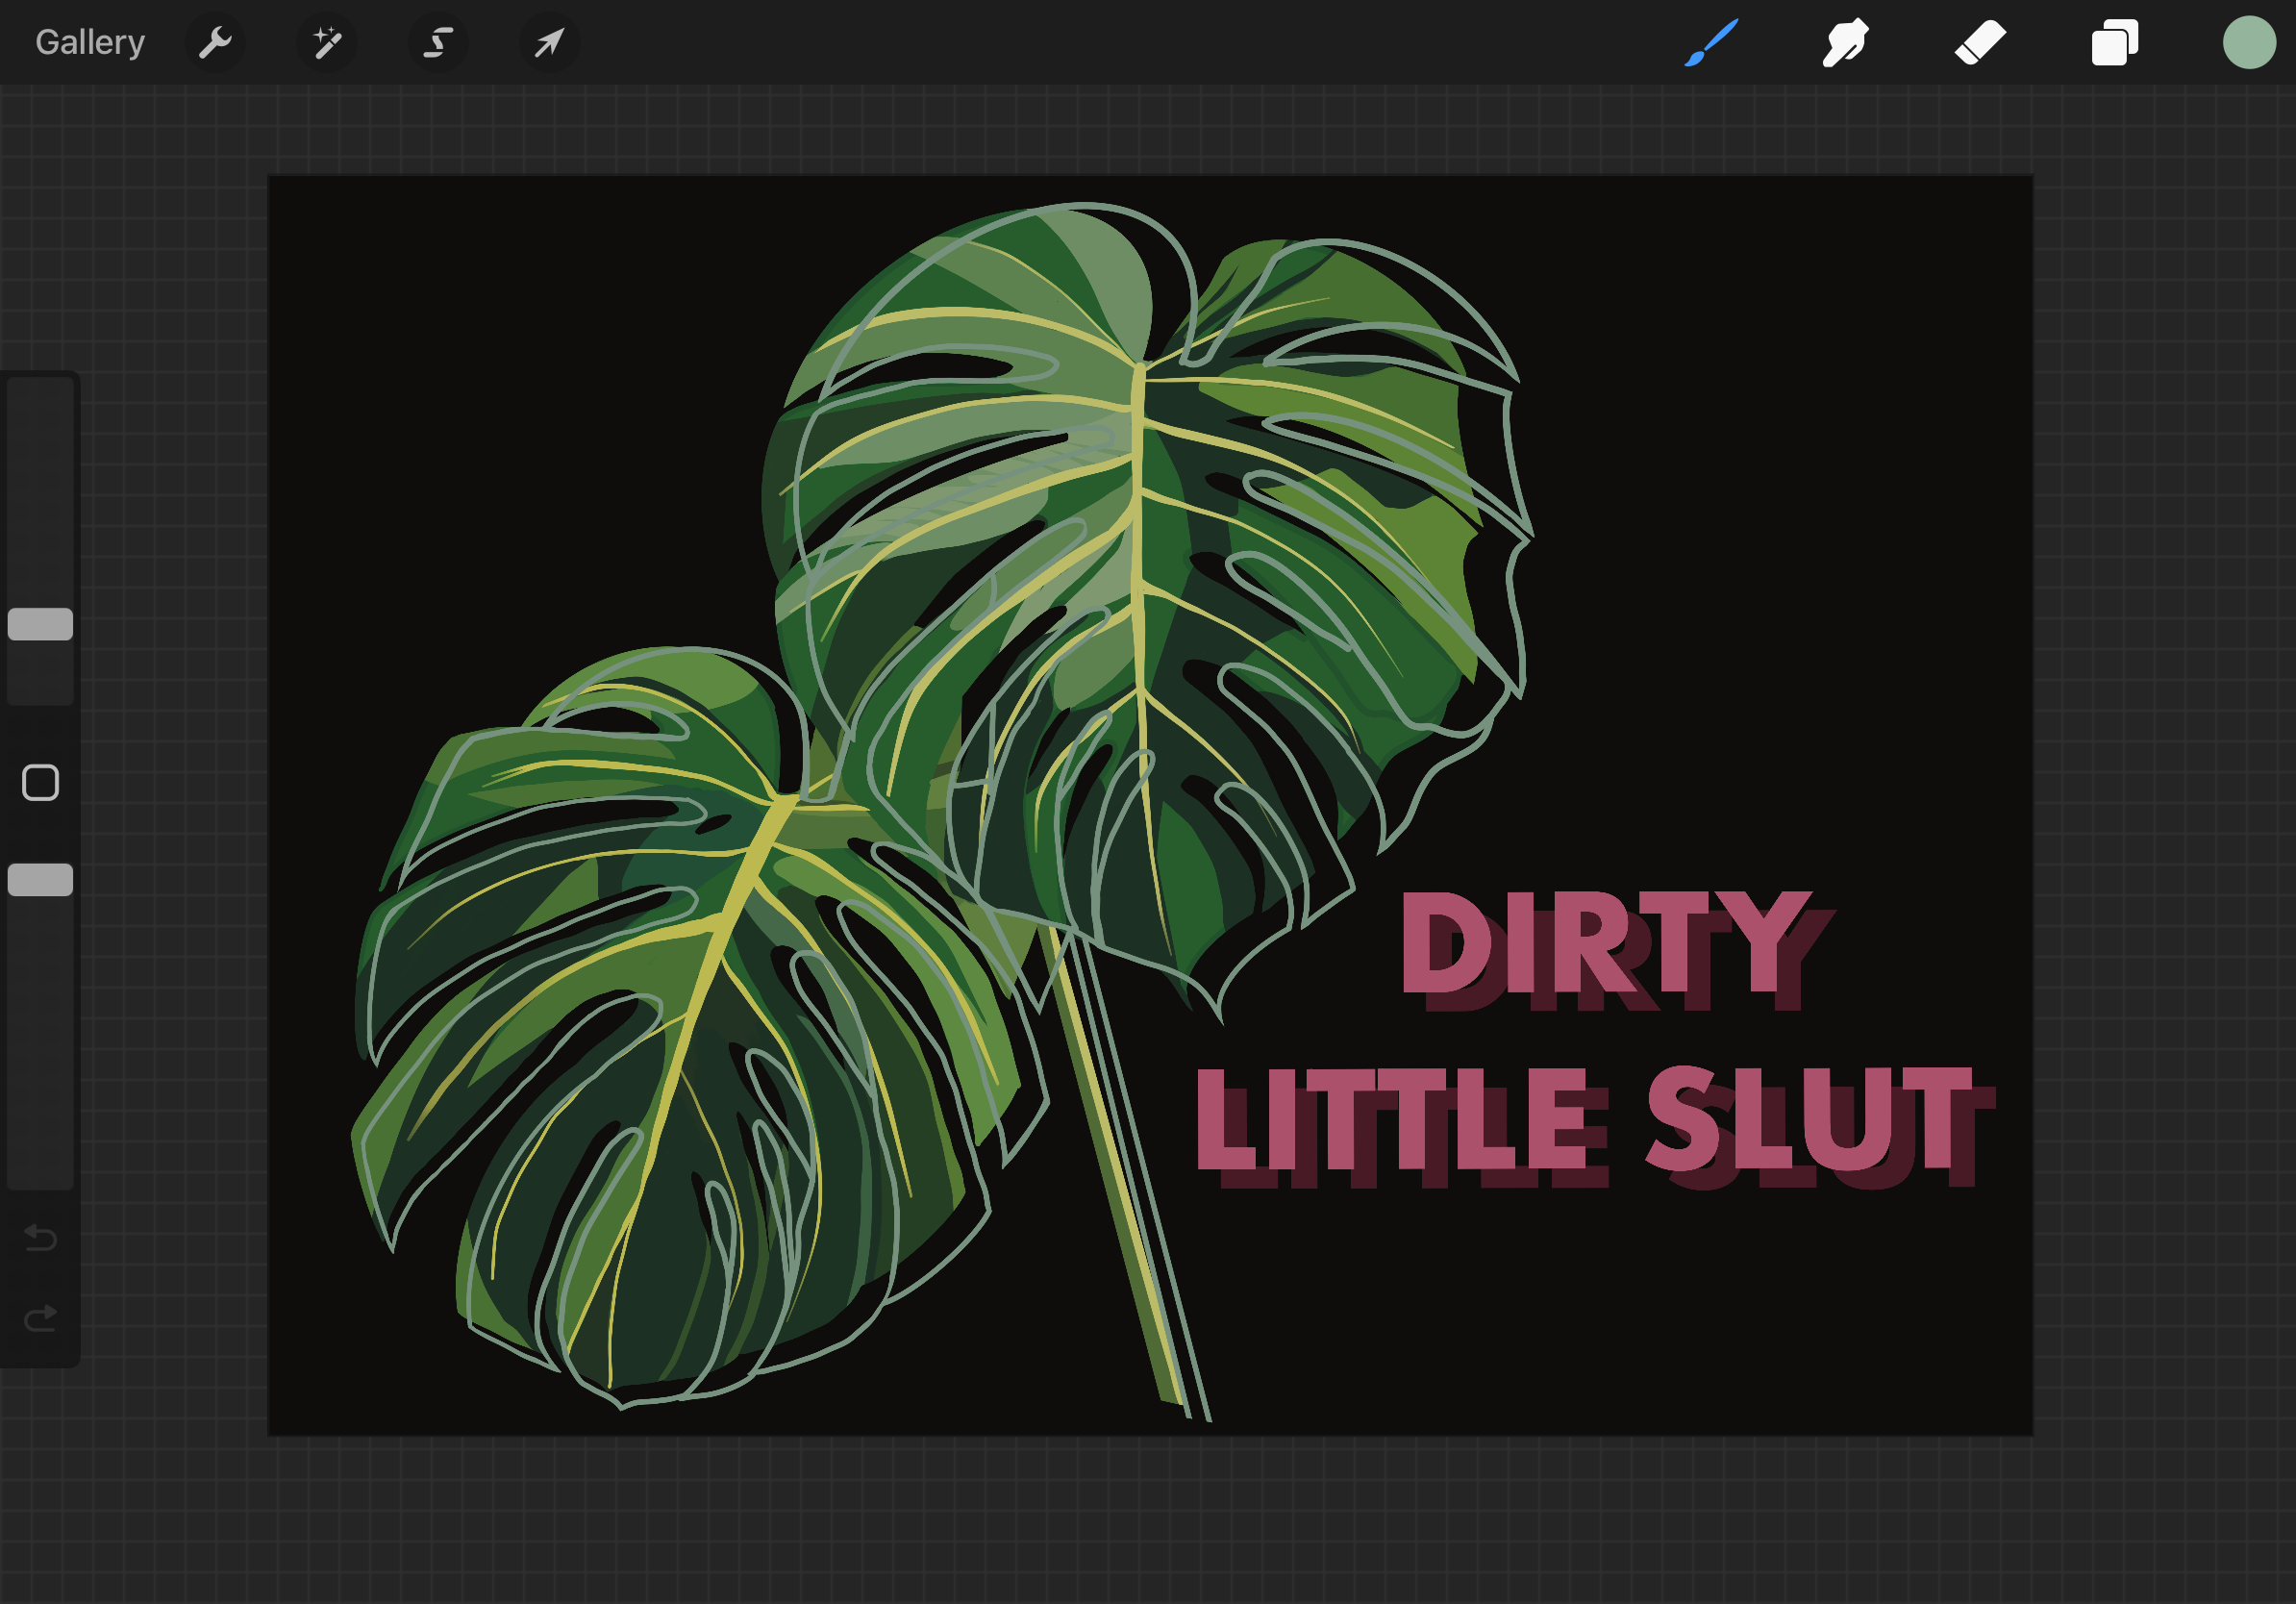Tap the Redo arrow in sidebar
This screenshot has height=1604, width=2296.
click(x=40, y=1319)
